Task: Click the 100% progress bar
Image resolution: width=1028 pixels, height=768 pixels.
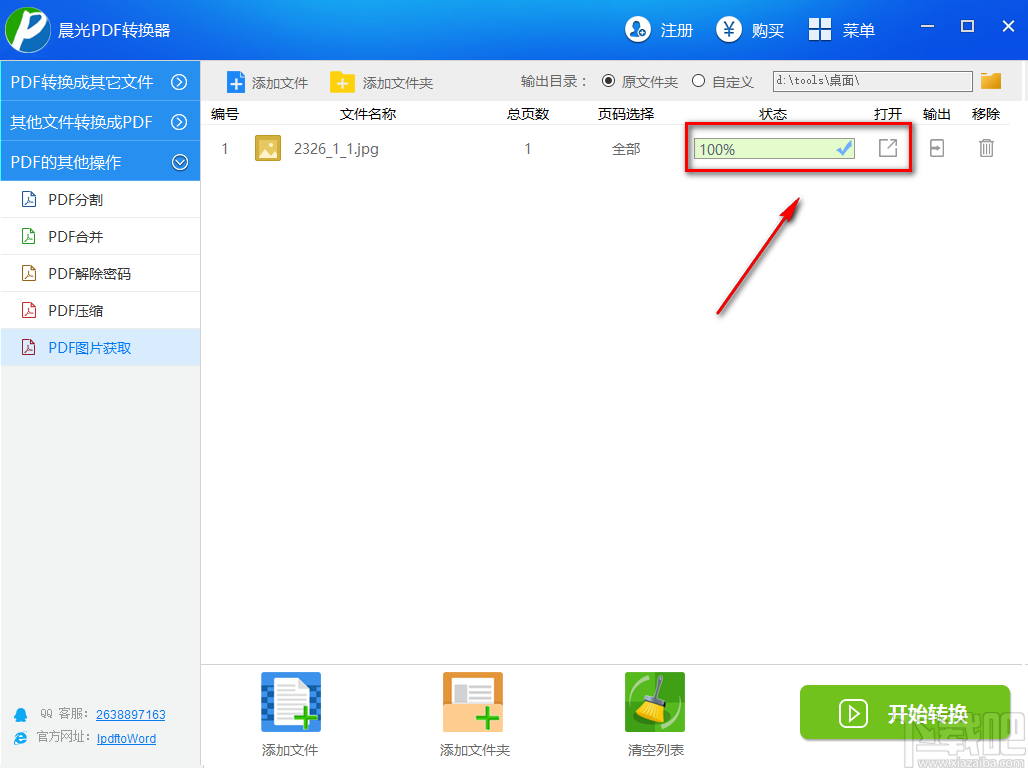Action: pyautogui.click(x=772, y=148)
